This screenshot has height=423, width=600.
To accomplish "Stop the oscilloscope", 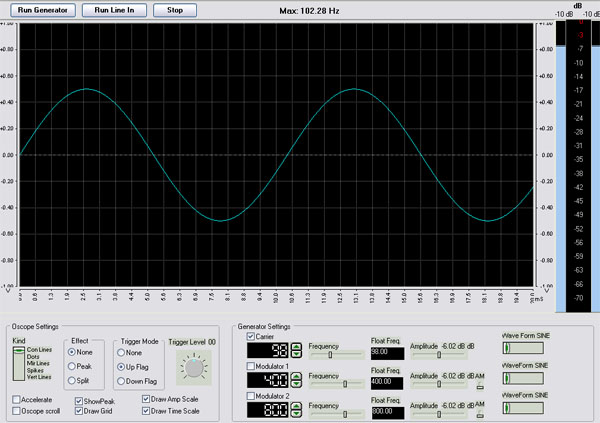I will (175, 10).
